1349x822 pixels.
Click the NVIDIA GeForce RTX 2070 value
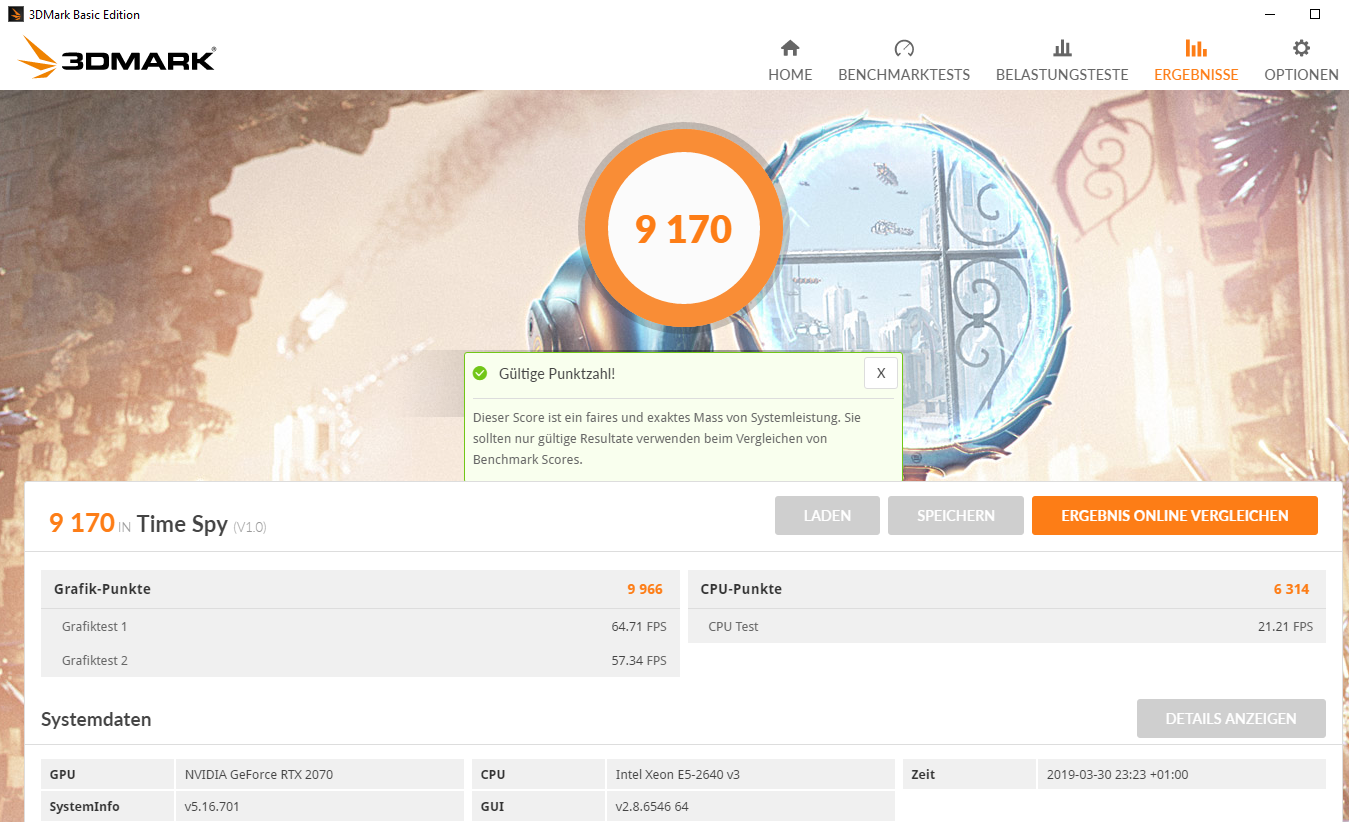[x=259, y=774]
